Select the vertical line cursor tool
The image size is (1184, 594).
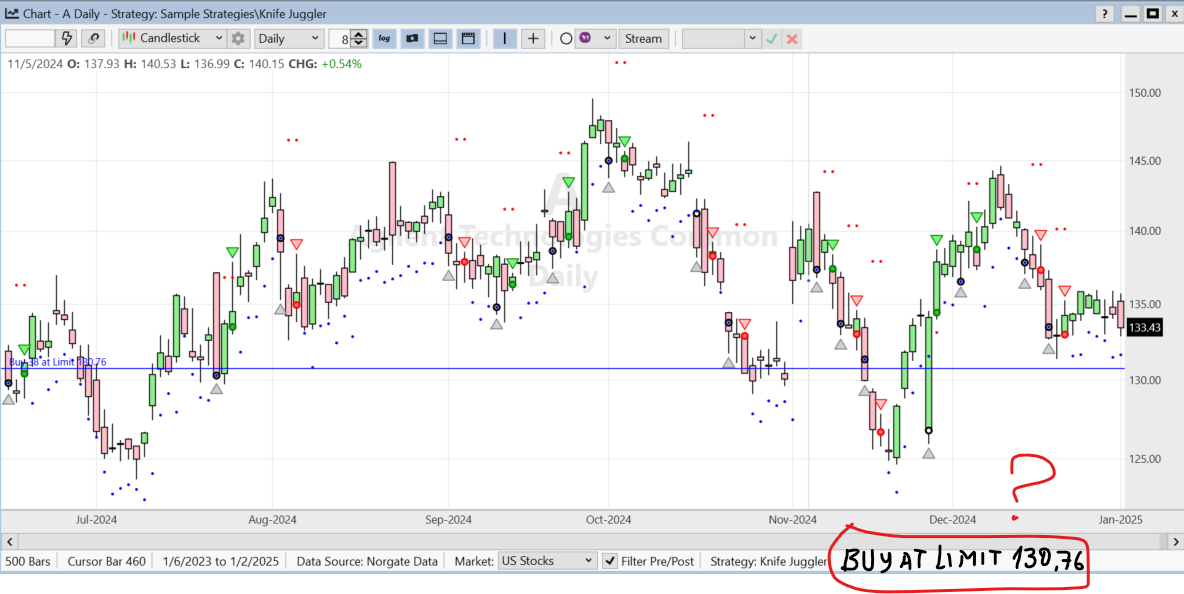(x=505, y=39)
